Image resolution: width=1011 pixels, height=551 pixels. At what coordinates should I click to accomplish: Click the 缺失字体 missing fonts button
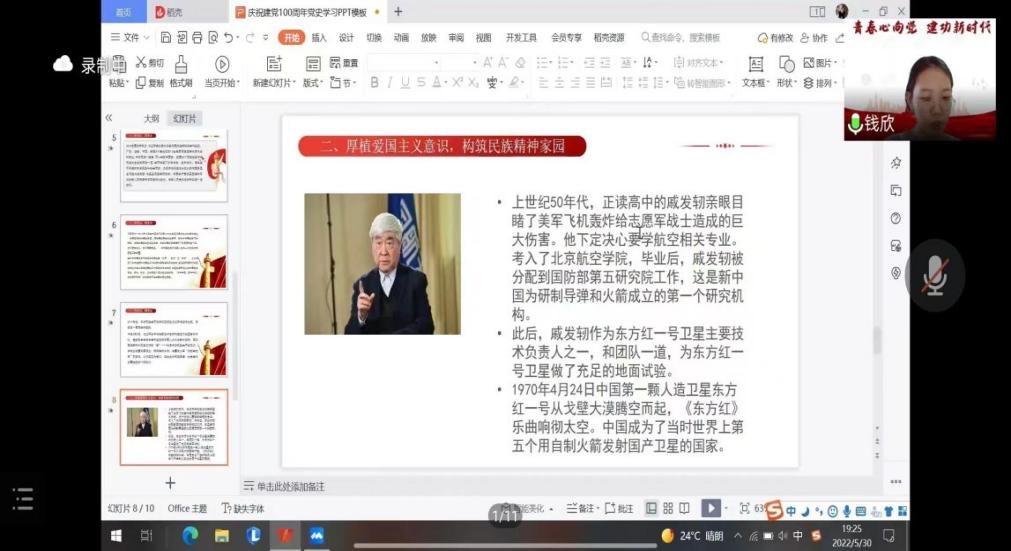[243, 509]
